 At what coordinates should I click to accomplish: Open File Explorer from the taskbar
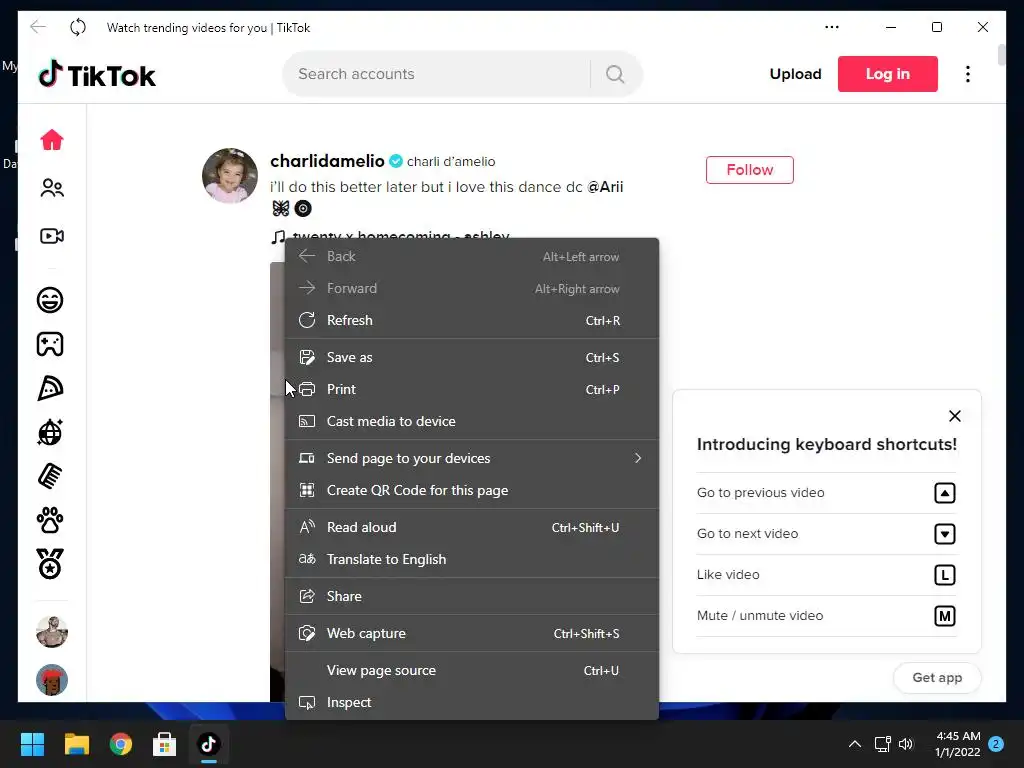coord(76,744)
